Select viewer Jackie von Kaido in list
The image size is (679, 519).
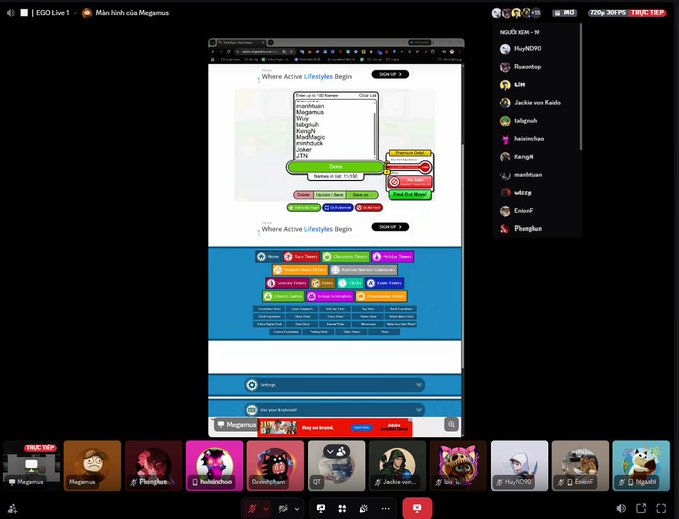537,103
